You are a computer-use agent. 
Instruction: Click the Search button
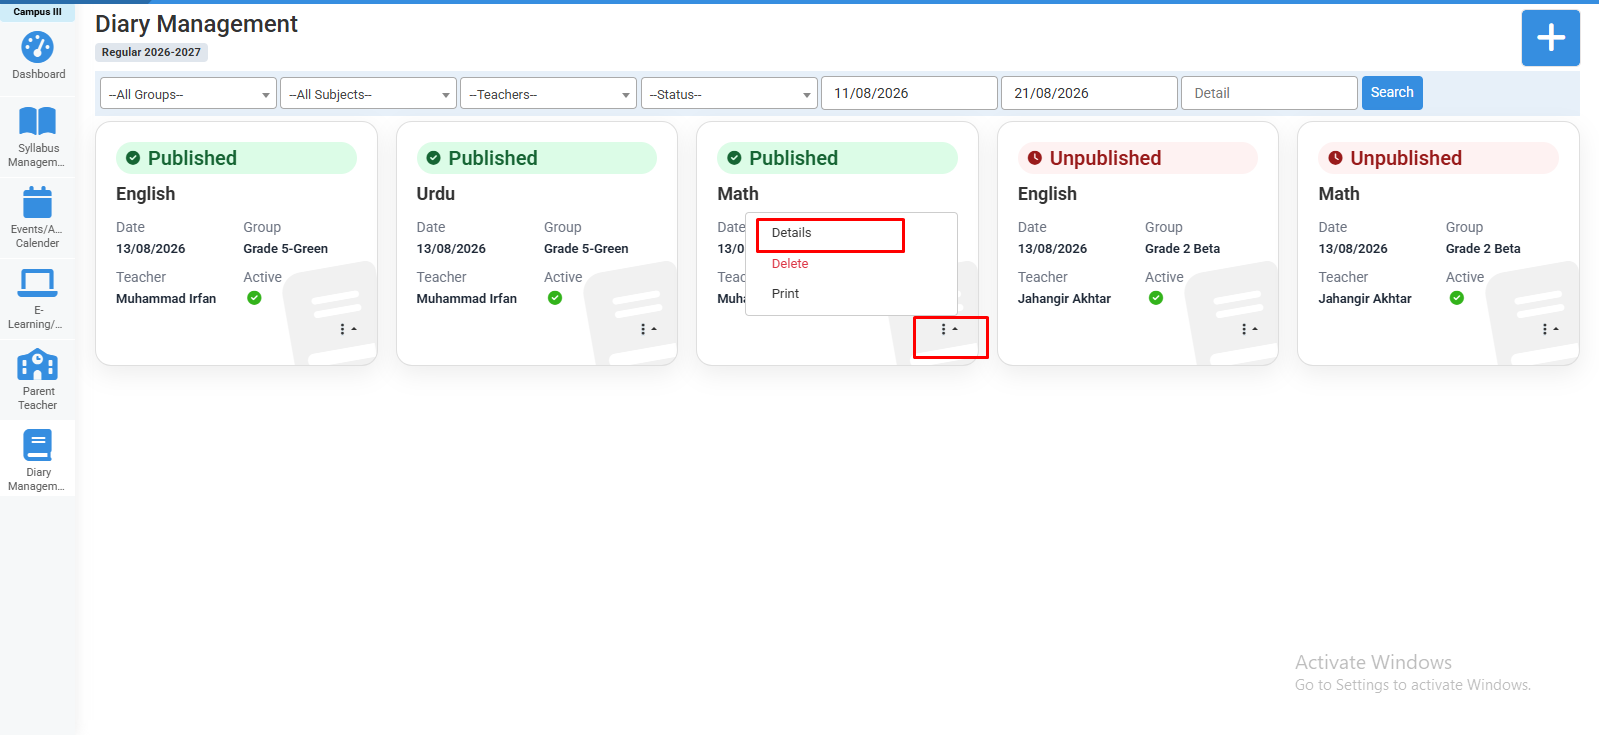[x=1392, y=93]
